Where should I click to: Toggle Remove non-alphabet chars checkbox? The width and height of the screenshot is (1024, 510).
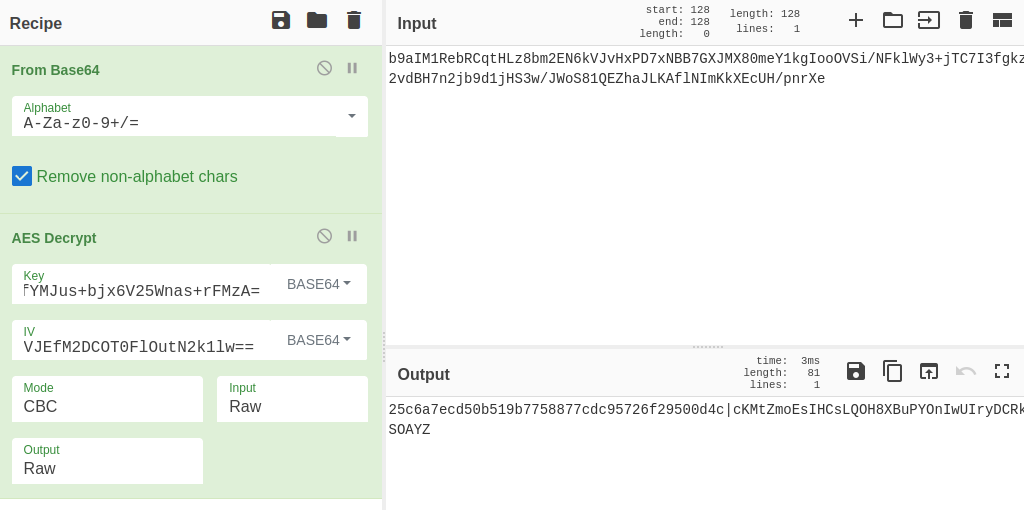[x=22, y=177]
